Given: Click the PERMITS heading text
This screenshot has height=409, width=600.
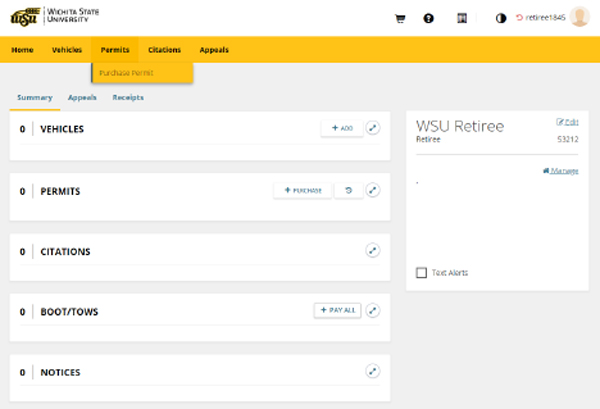Looking at the screenshot, I should coord(60,191).
